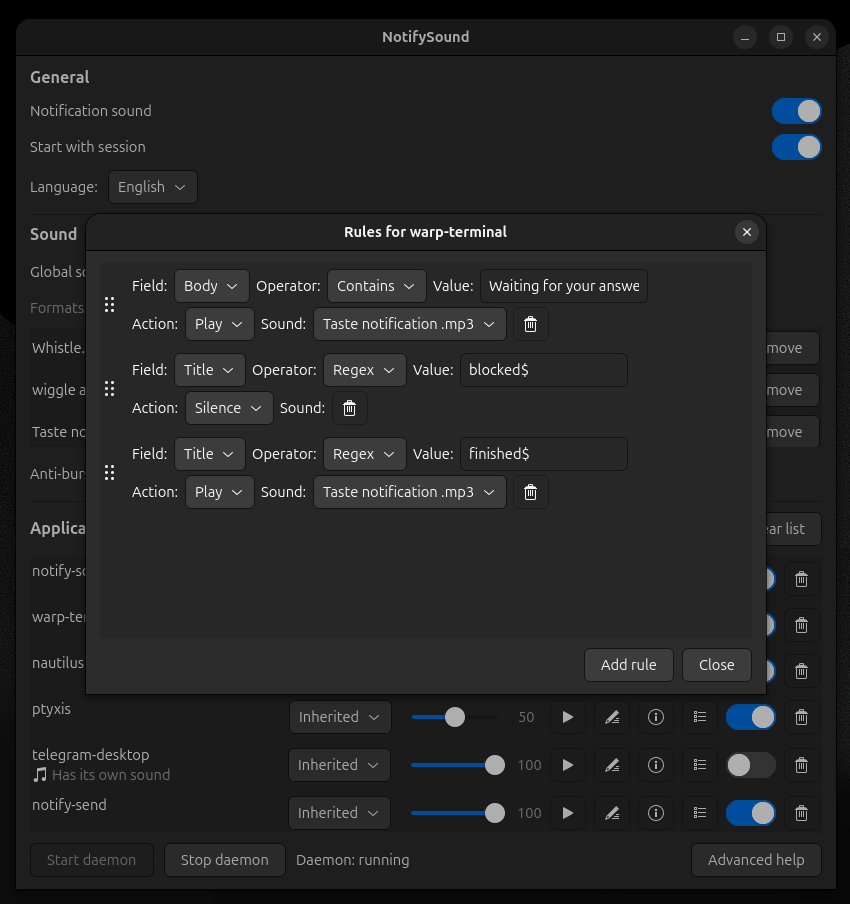
Task: Open the Operator dropdown of the blocked$ rule
Action: click(364, 370)
